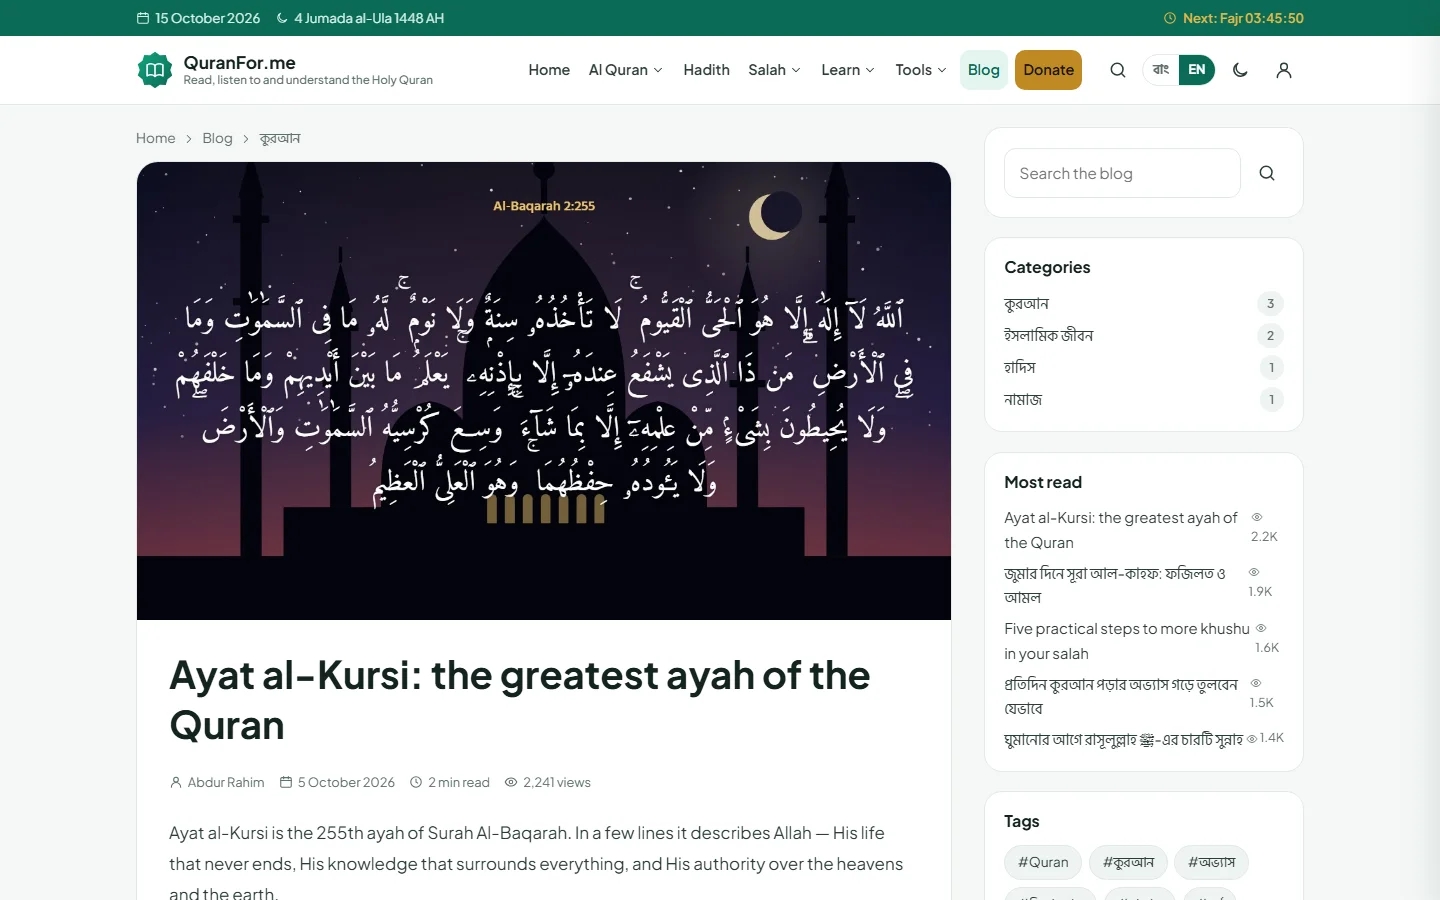The width and height of the screenshot is (1440, 900).
Task: Click the 4 Jumada al-Ula 1448 AH date
Action: [369, 18]
